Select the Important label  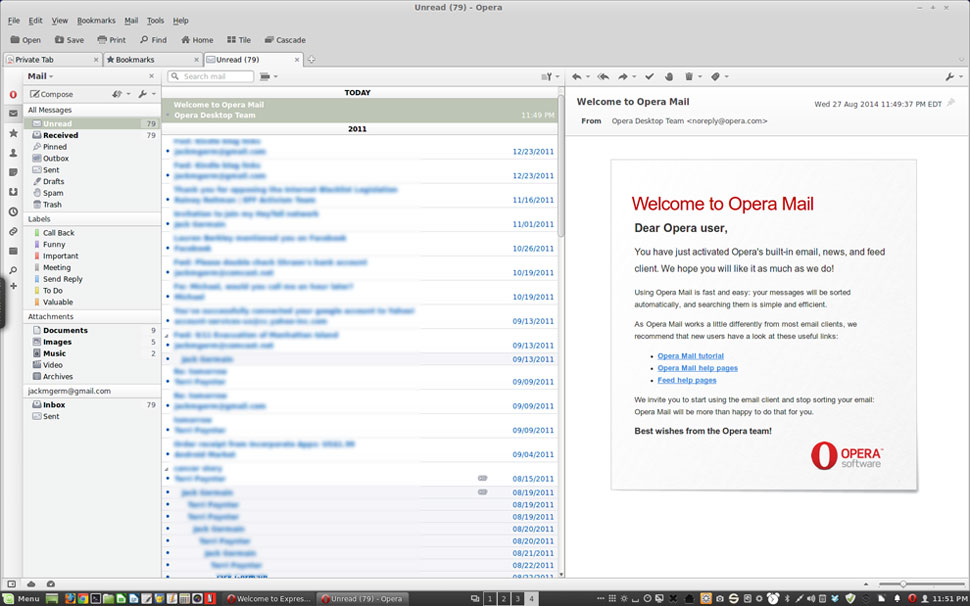[61, 256]
